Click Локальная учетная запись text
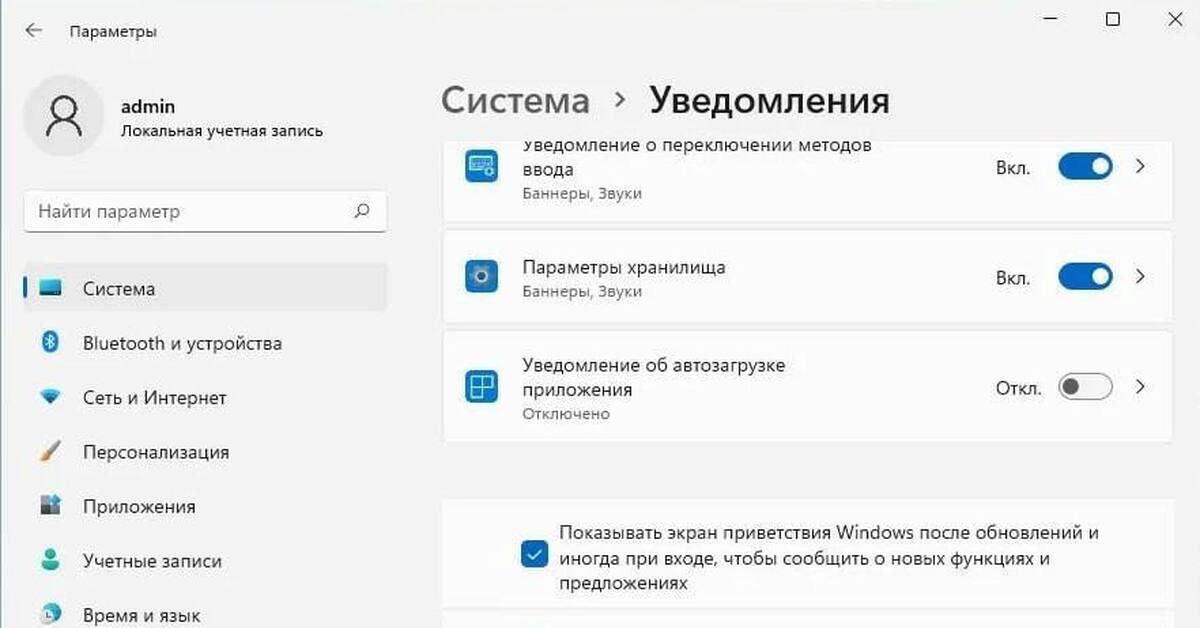 tap(222, 131)
